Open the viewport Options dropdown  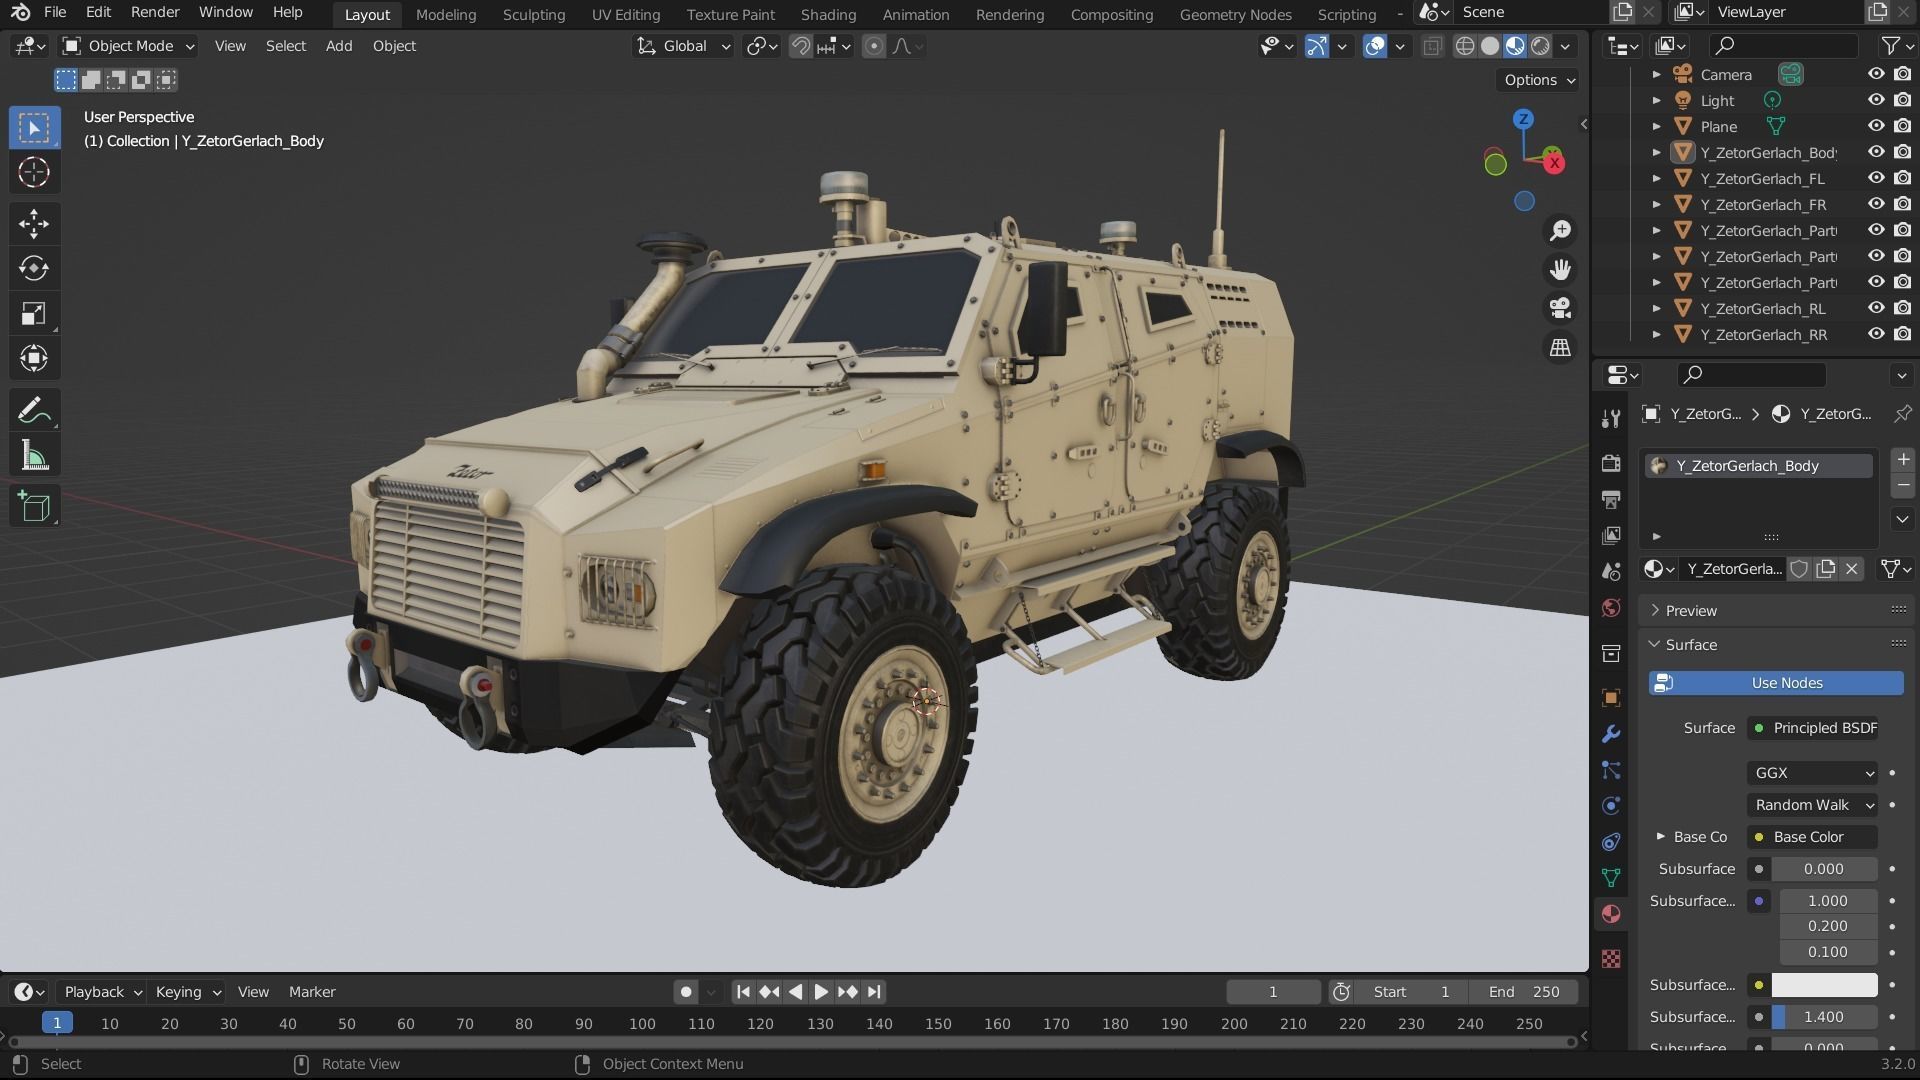tap(1538, 80)
